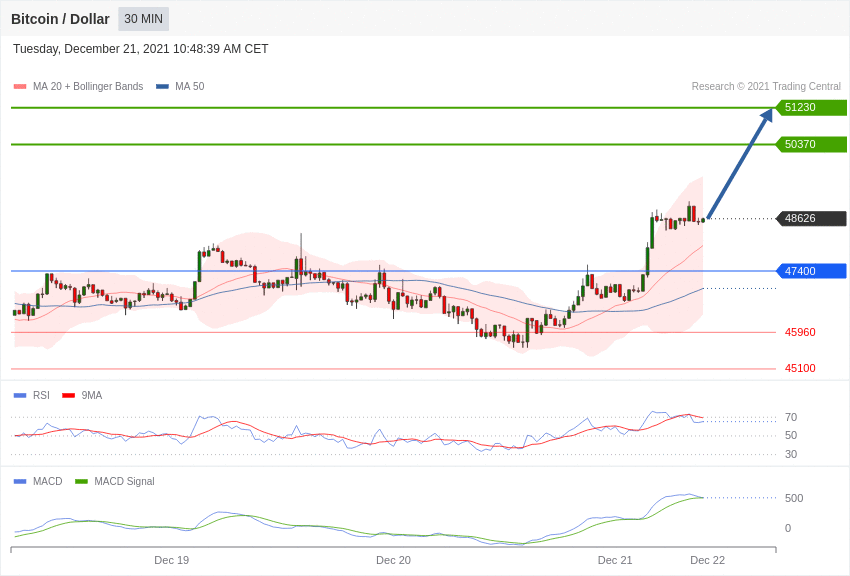
Task: Click the 45100 support price label
Action: [x=800, y=368]
